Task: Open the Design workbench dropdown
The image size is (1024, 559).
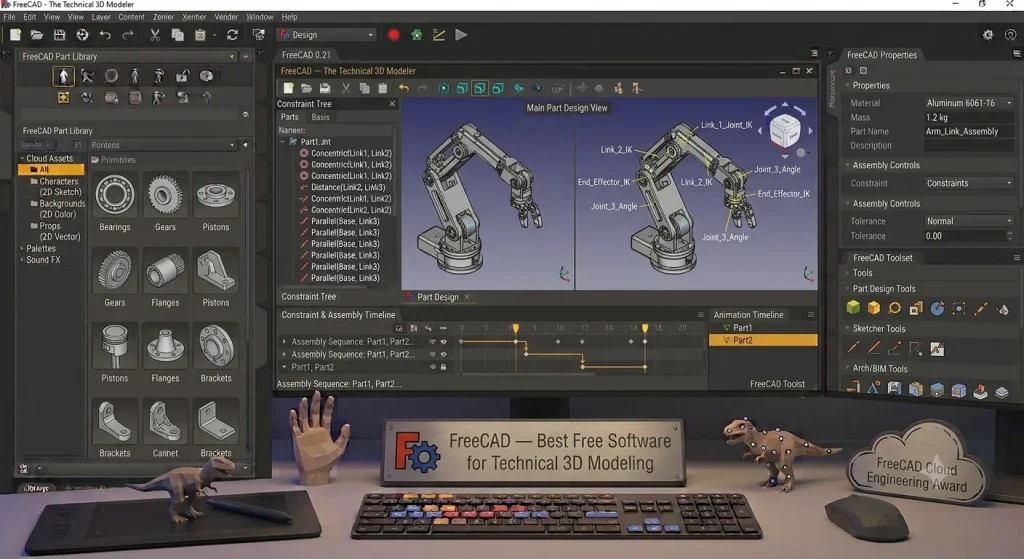Action: coord(327,35)
